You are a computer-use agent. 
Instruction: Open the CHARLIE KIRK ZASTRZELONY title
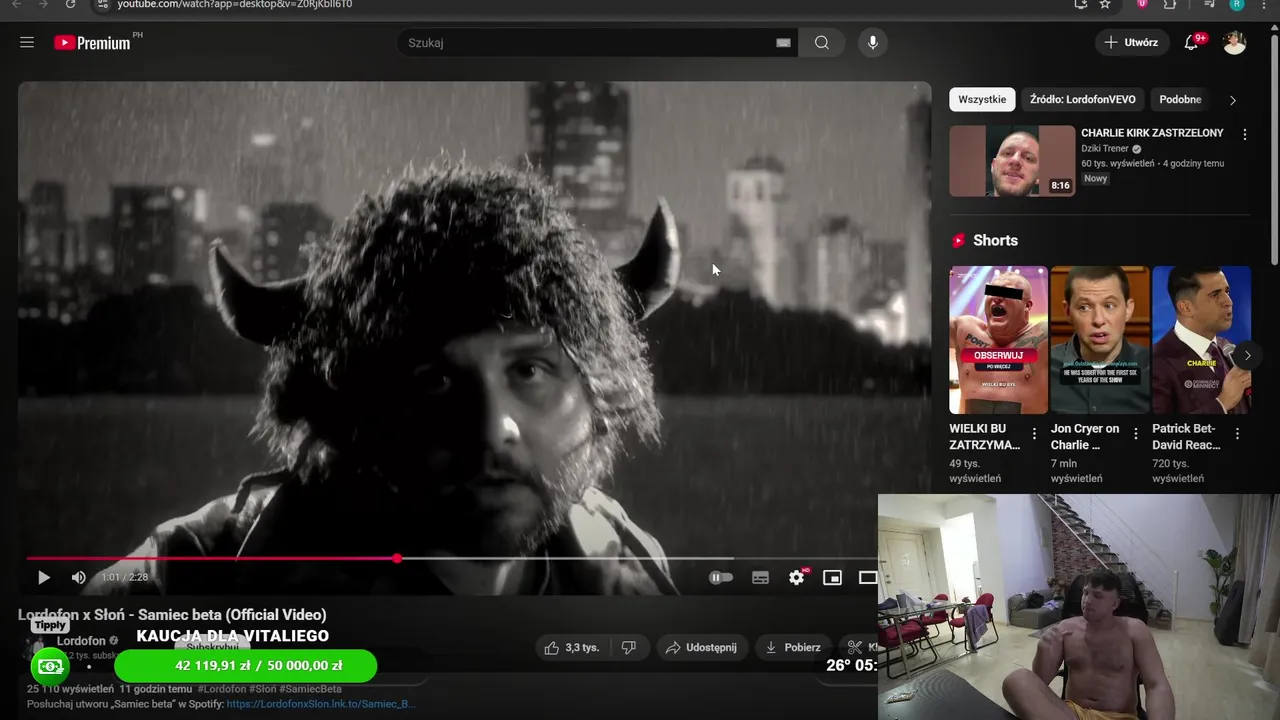point(1152,132)
